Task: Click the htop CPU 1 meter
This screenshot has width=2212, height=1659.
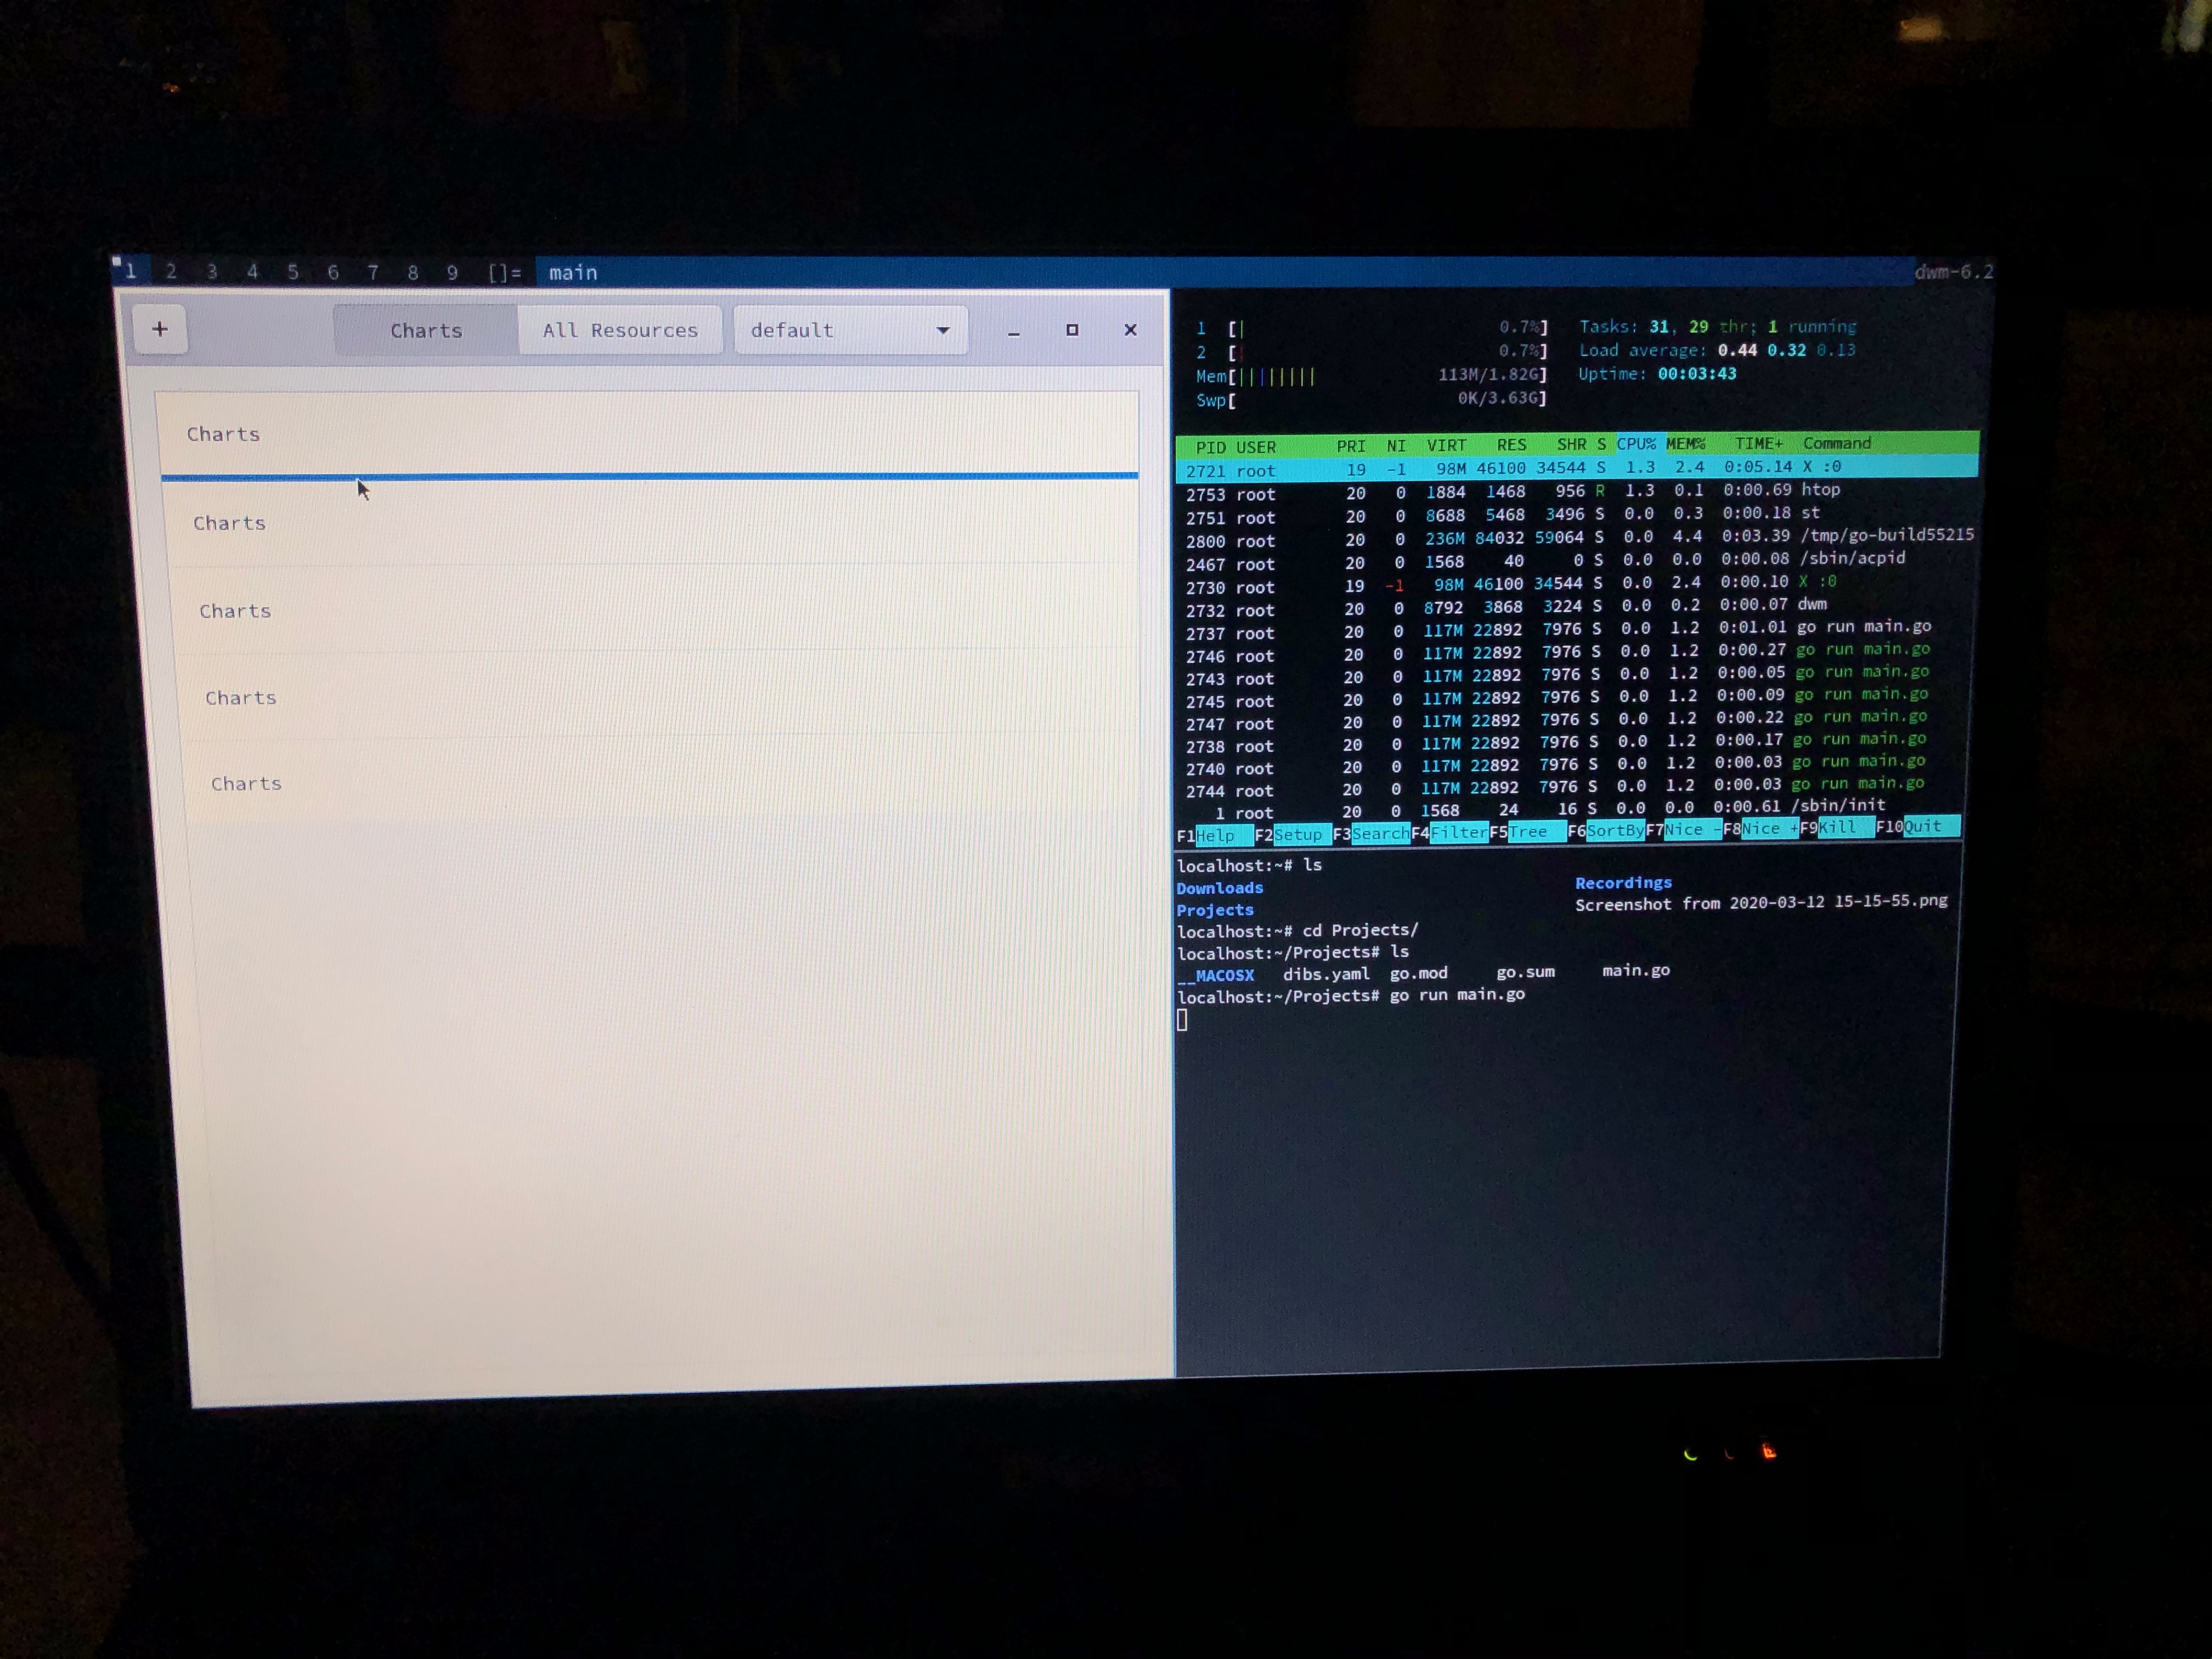Action: 1371,328
